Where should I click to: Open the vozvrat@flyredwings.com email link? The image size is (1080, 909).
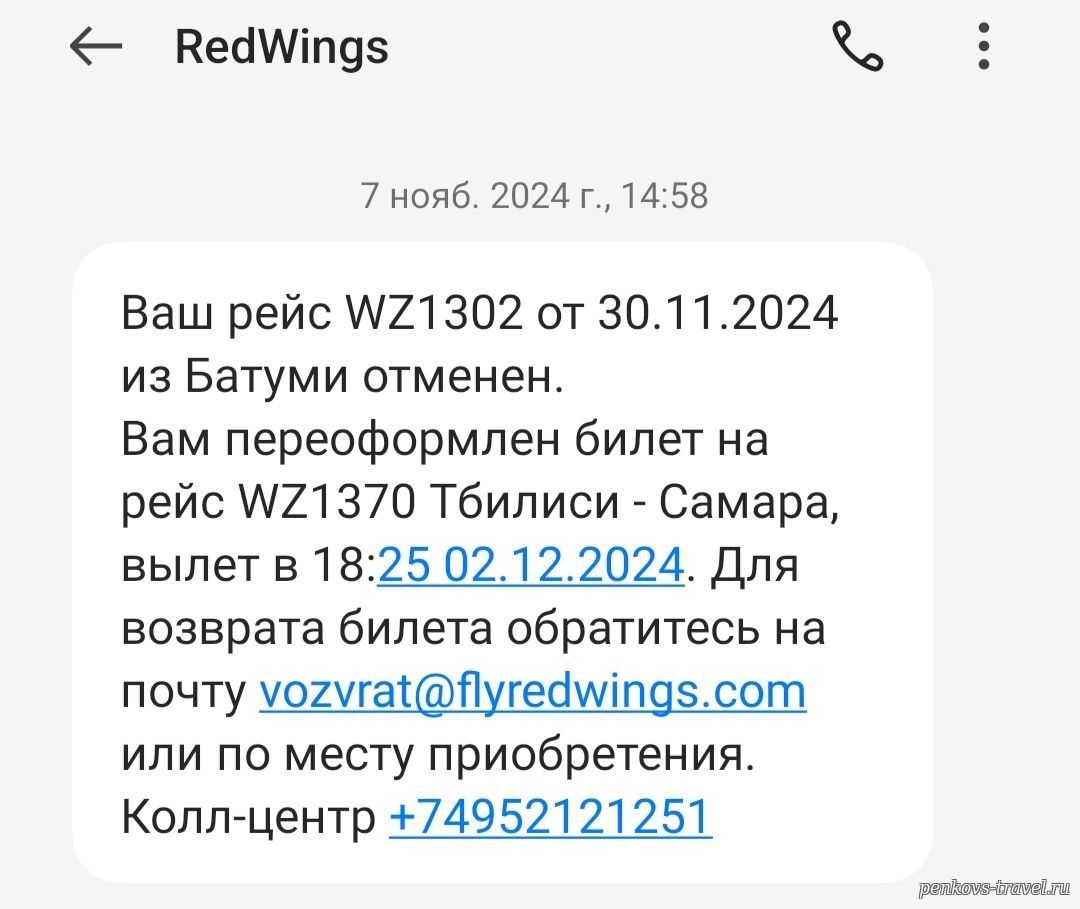[x=532, y=692]
